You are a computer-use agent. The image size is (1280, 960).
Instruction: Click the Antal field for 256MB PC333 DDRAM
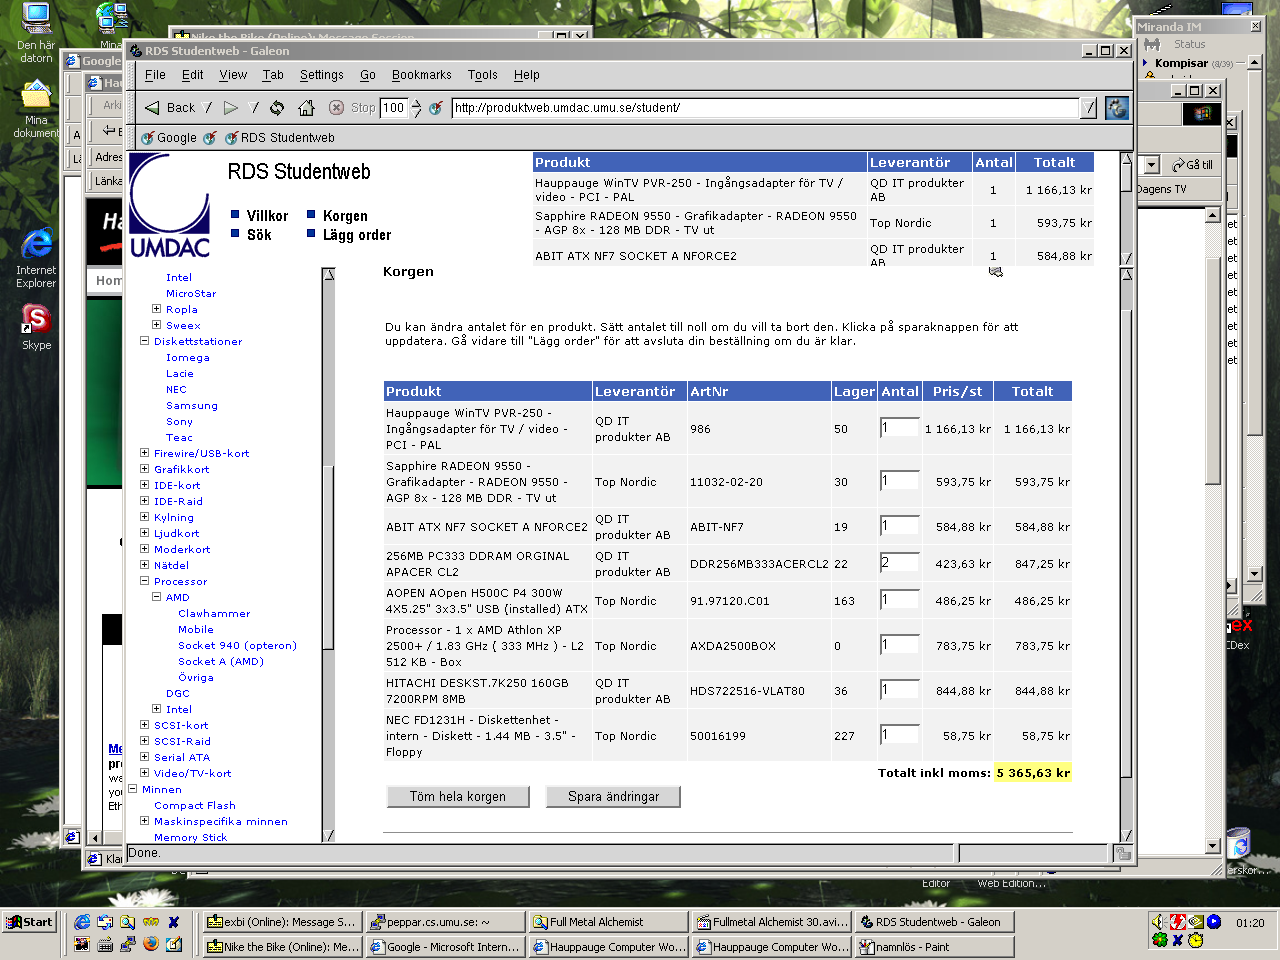point(899,563)
